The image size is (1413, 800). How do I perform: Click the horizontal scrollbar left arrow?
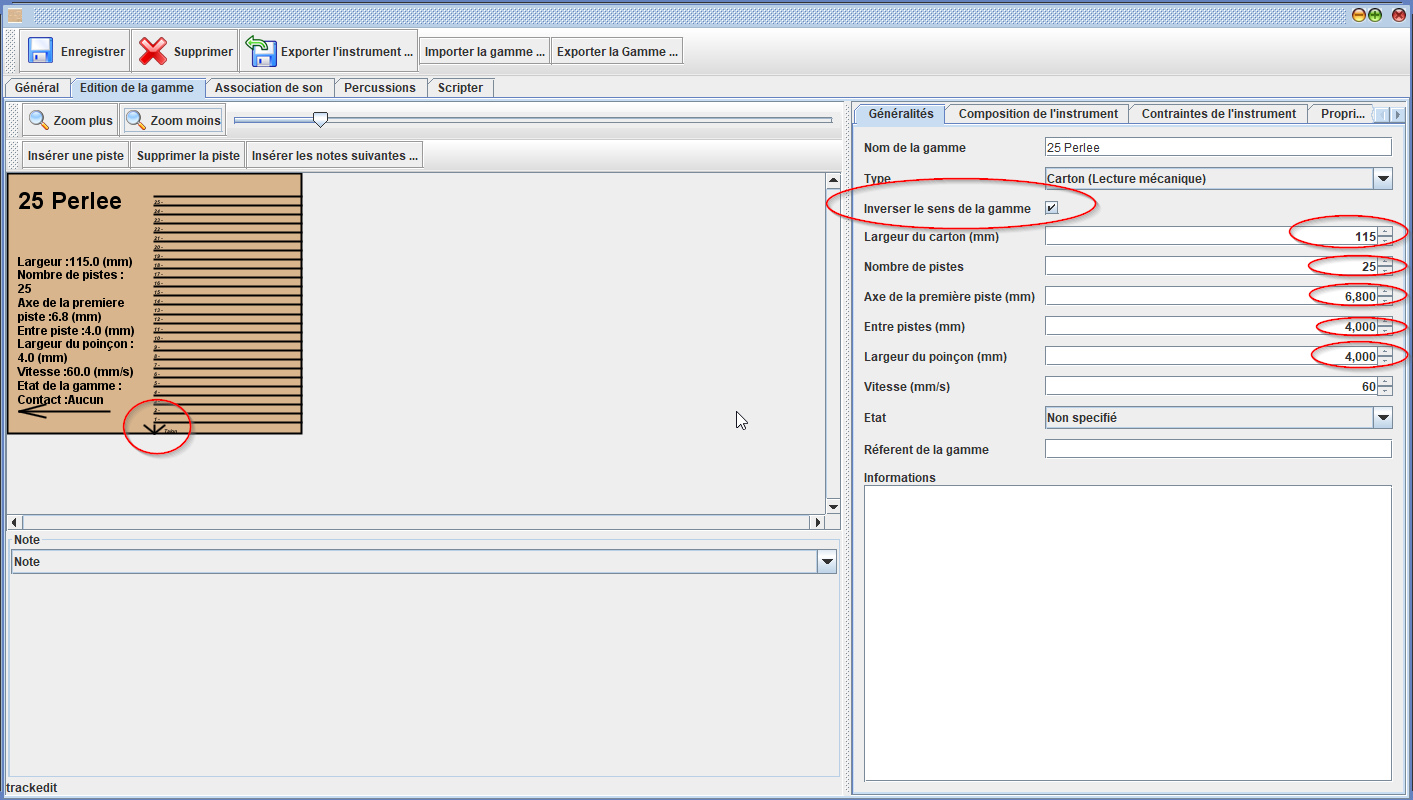(x=14, y=522)
